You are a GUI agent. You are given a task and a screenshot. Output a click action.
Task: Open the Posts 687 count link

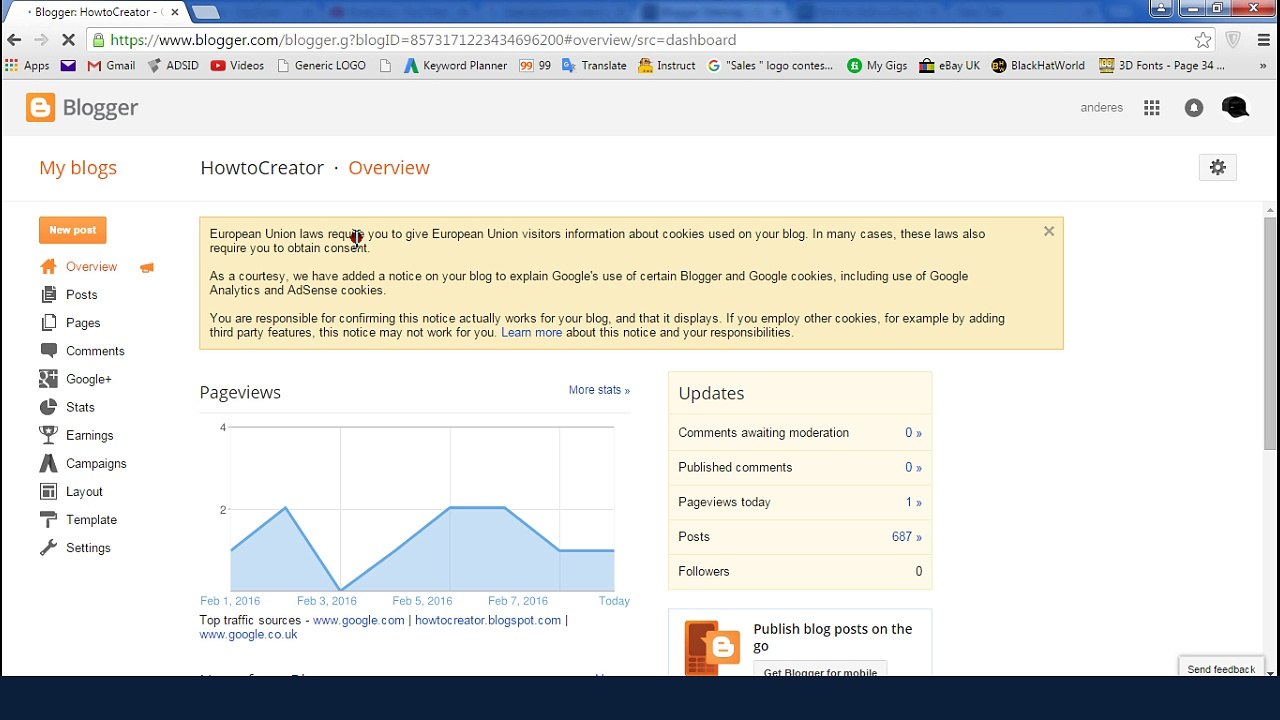pyautogui.click(x=907, y=537)
